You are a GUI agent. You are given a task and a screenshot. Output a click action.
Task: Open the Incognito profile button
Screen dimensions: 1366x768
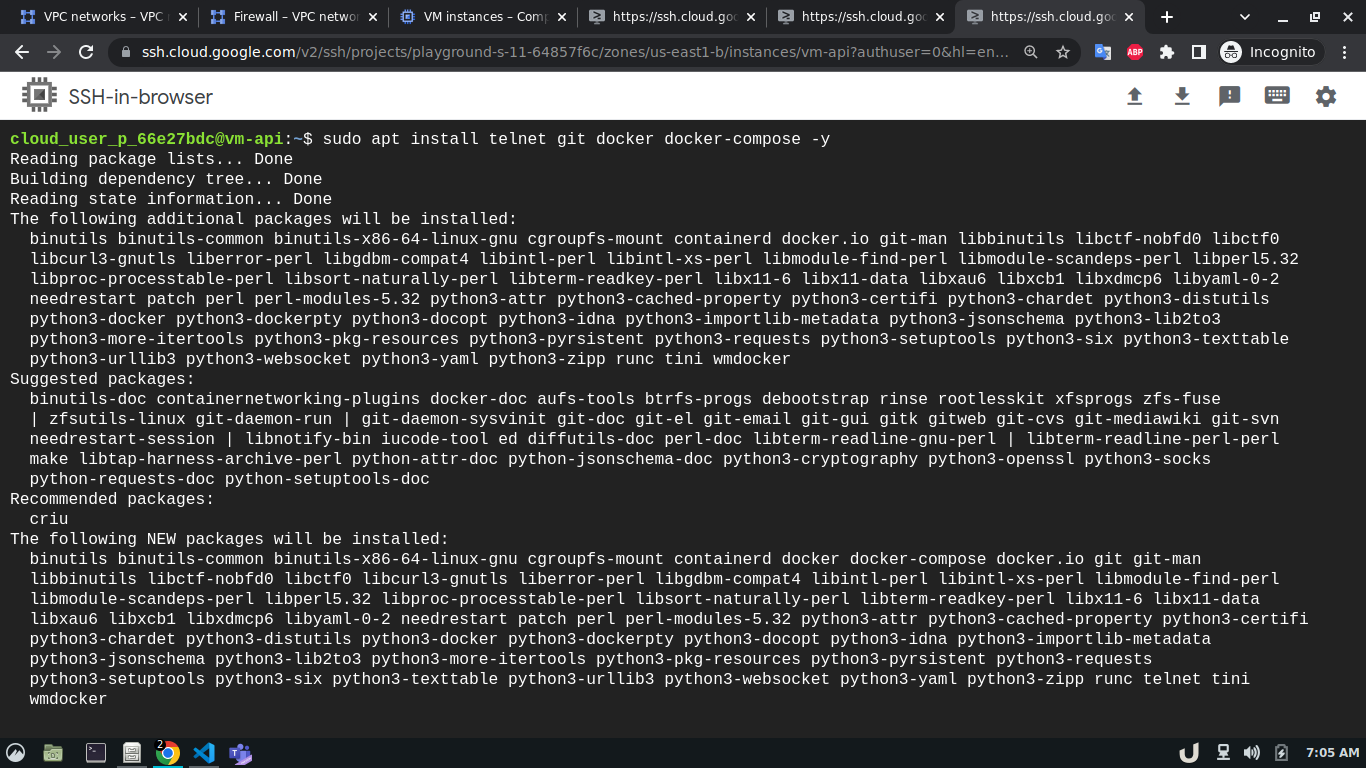pyautogui.click(x=1270, y=52)
